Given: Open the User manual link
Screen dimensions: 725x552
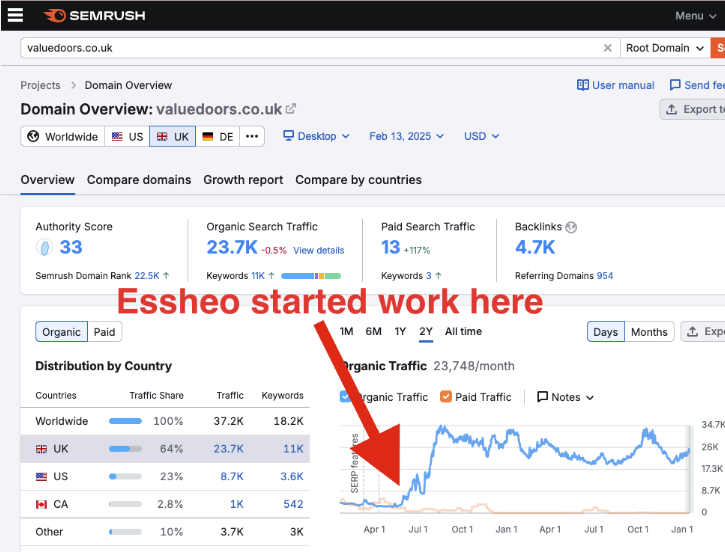Looking at the screenshot, I should [x=615, y=85].
